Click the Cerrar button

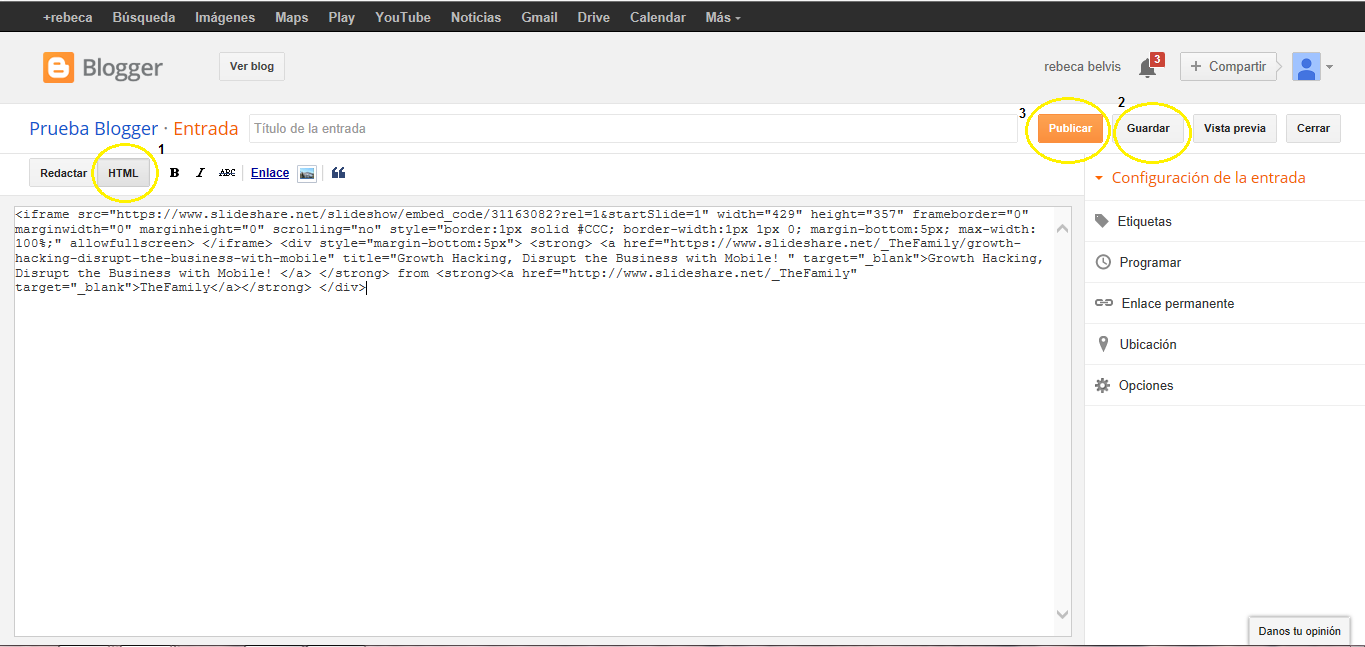click(1313, 128)
